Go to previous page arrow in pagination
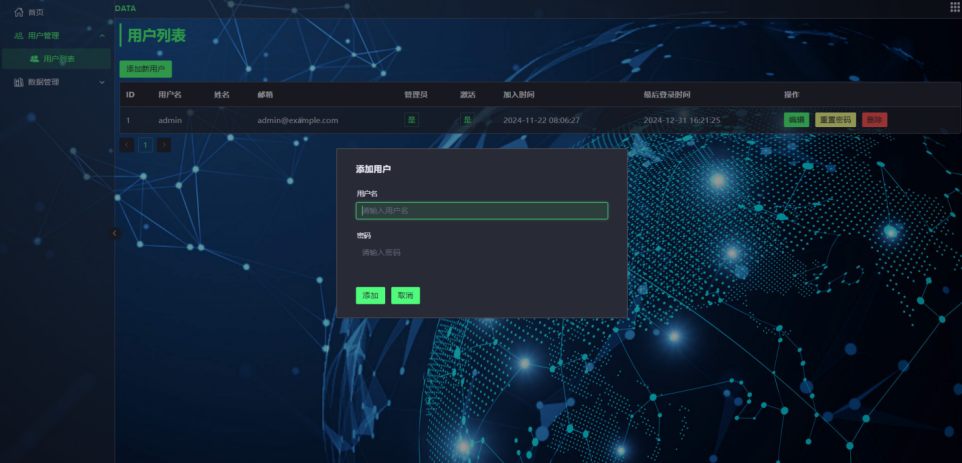Image resolution: width=962 pixels, height=463 pixels. coord(127,145)
